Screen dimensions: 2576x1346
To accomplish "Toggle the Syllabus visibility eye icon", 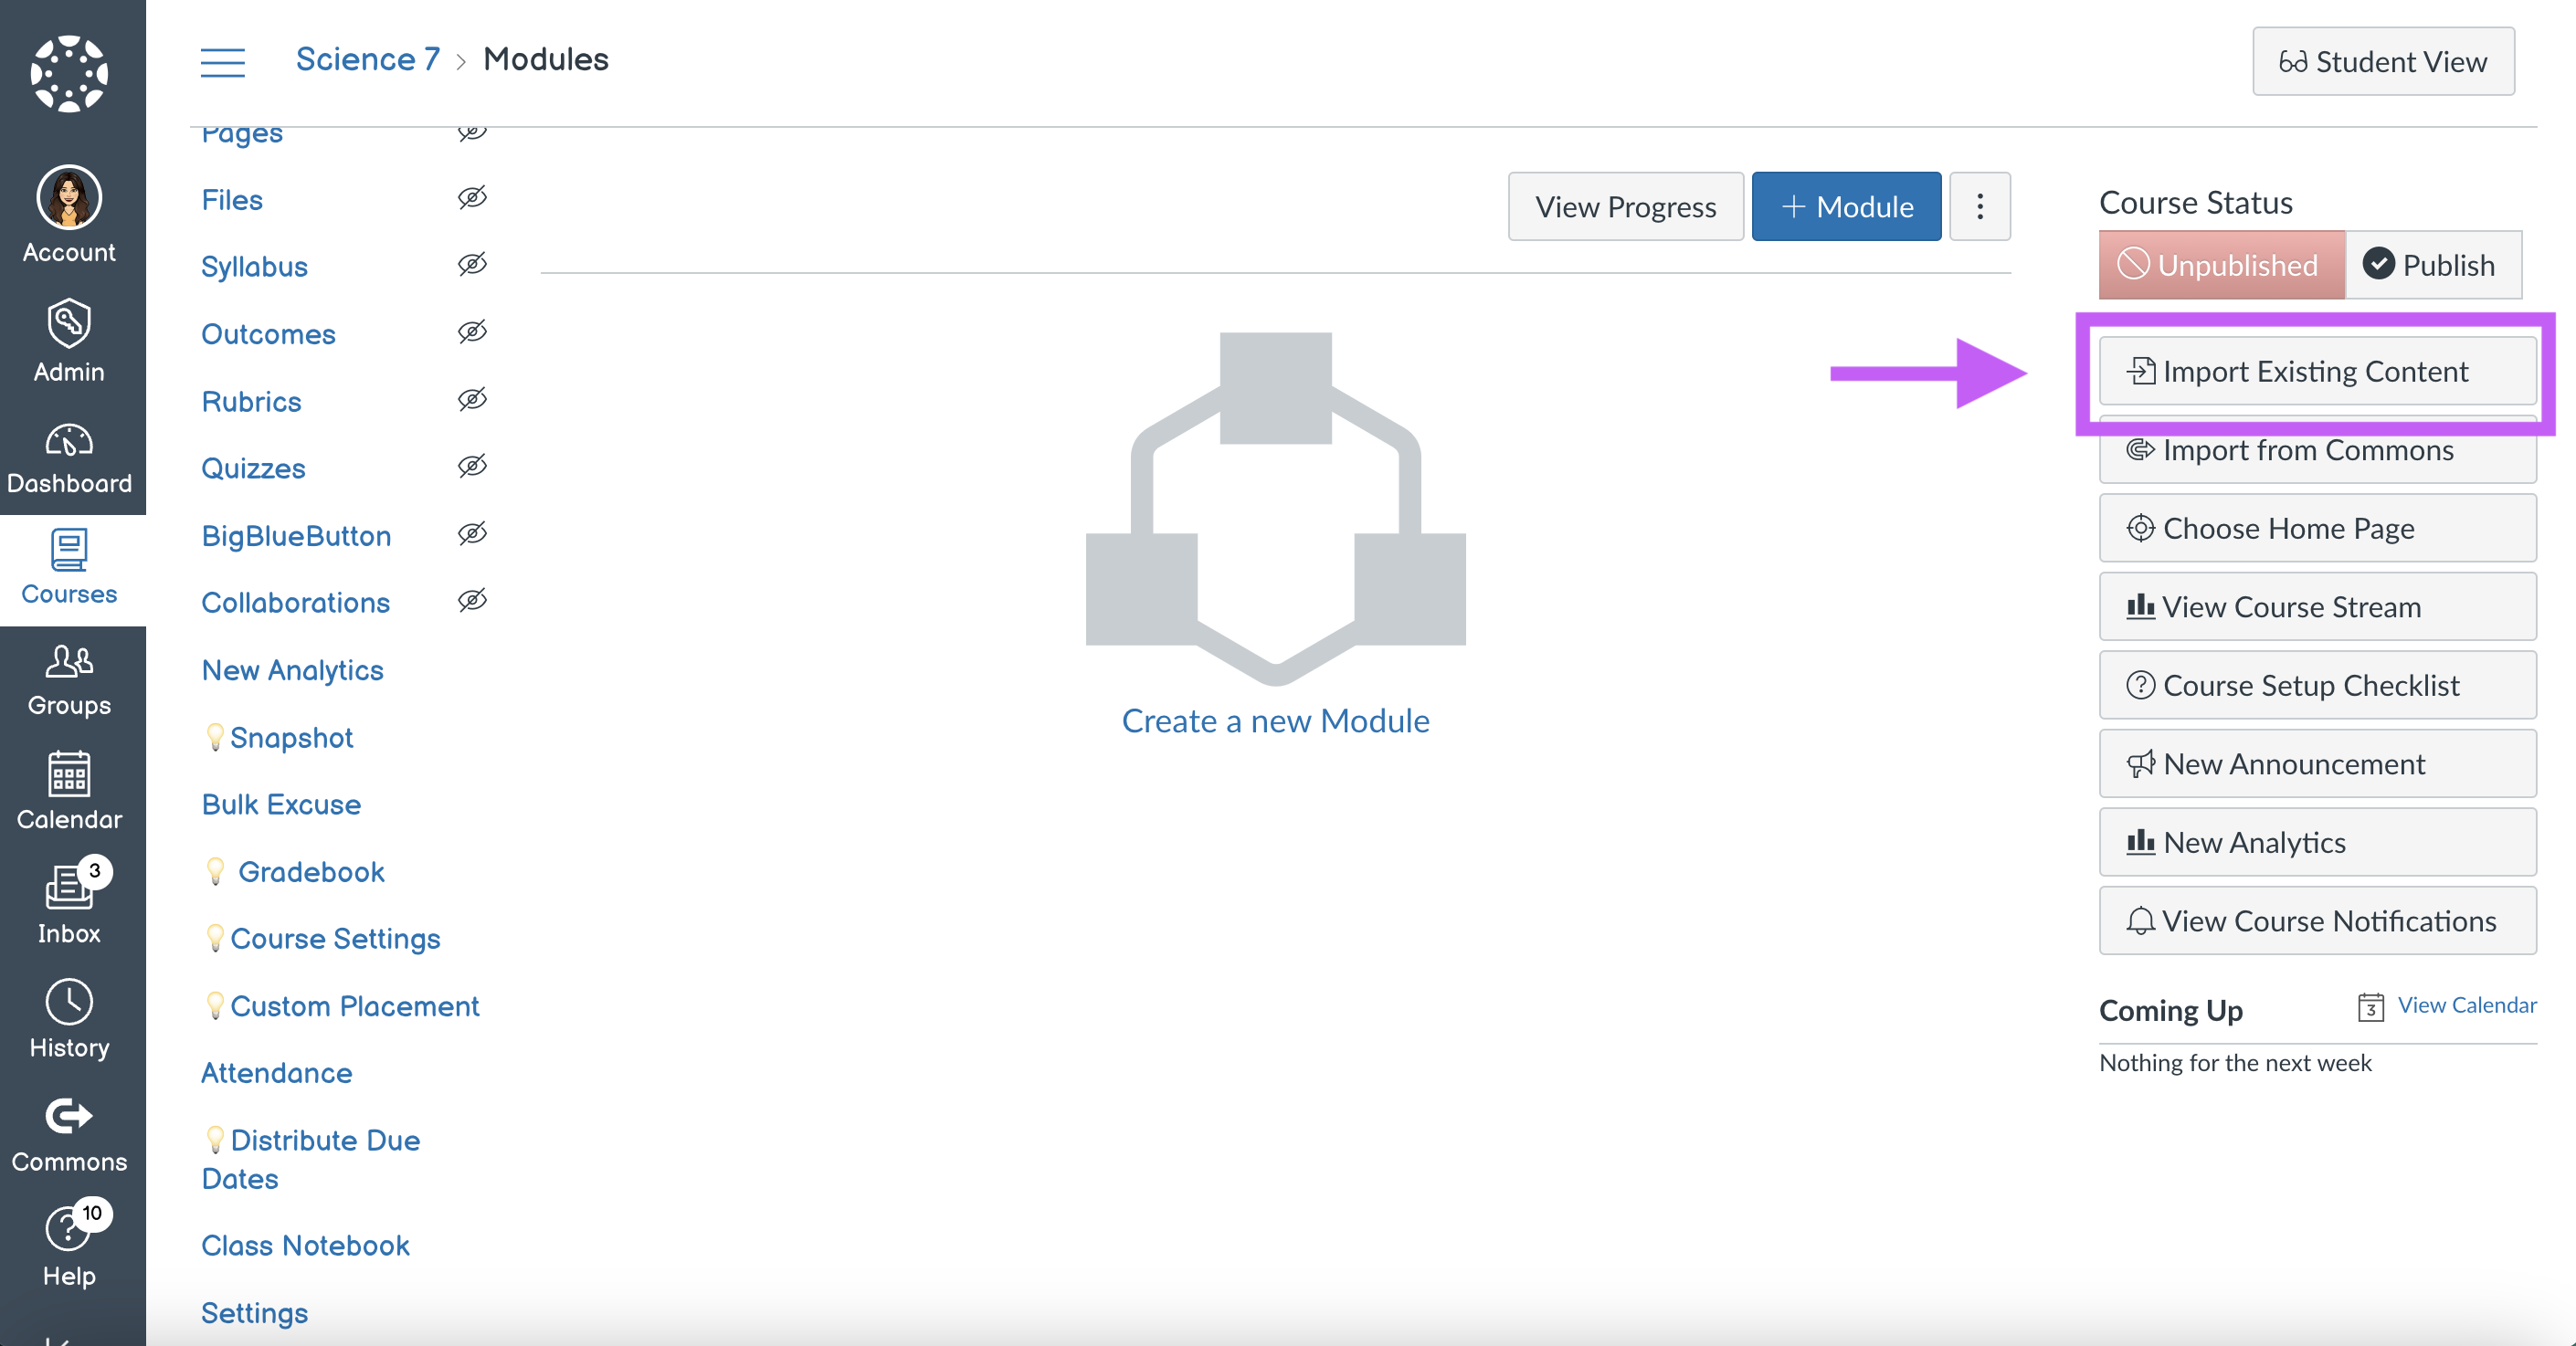I will click(x=473, y=266).
